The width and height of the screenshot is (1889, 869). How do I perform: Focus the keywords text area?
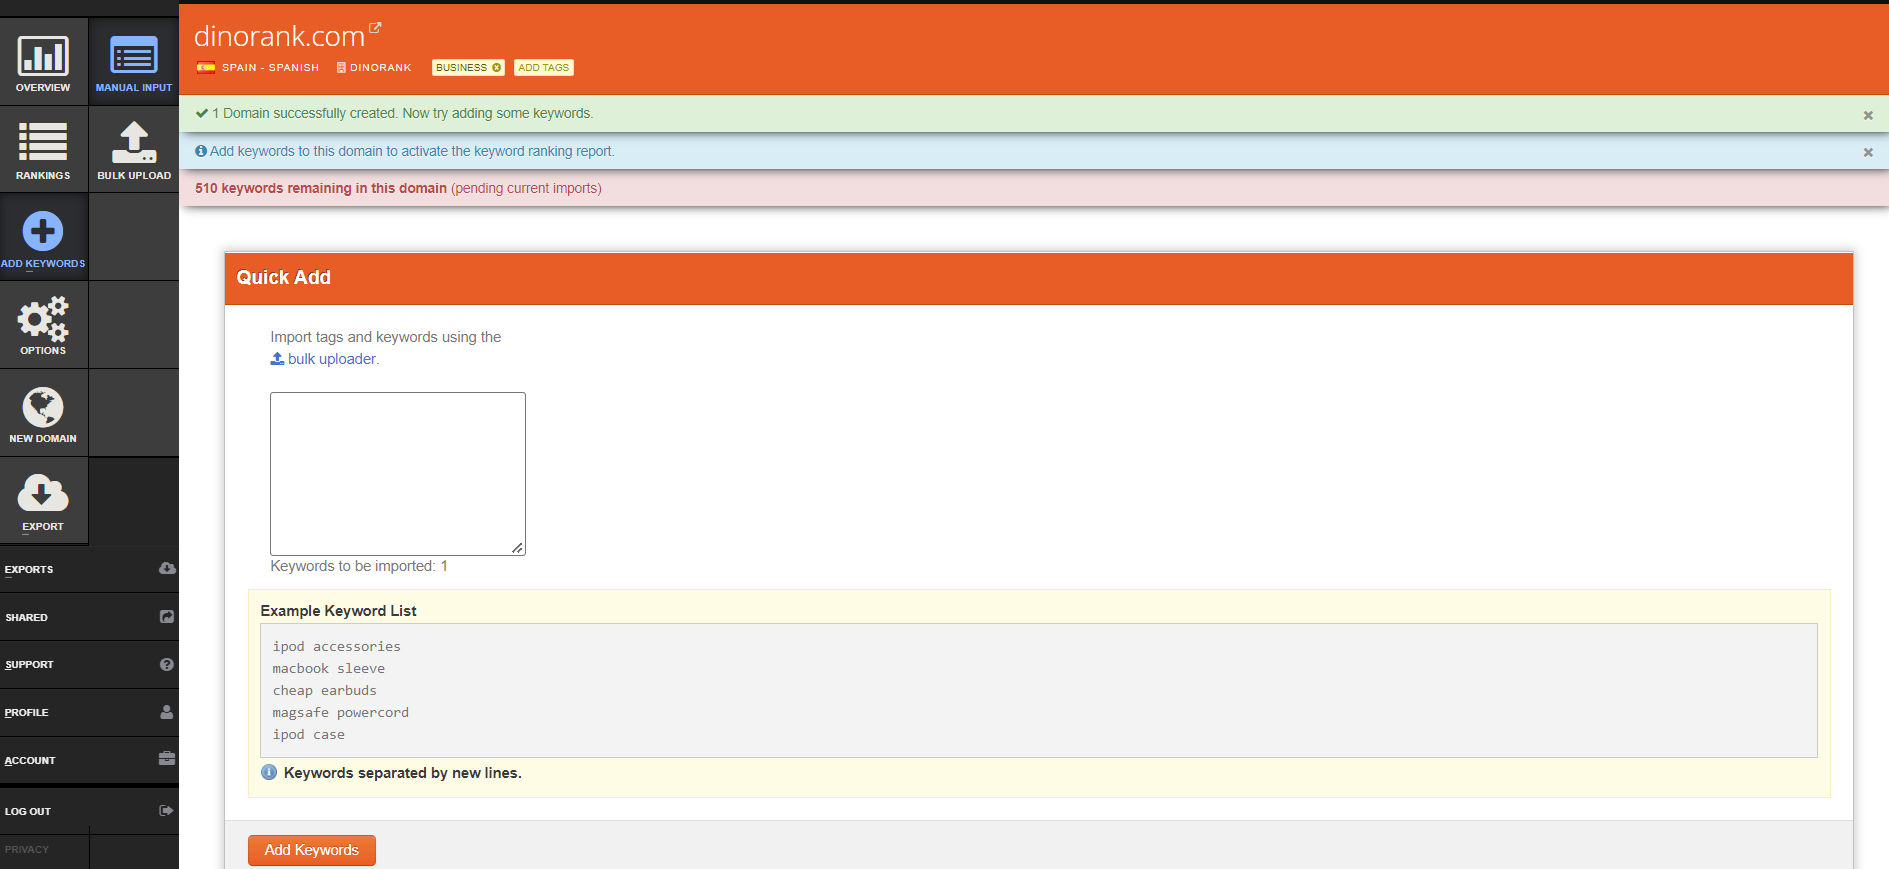point(398,474)
